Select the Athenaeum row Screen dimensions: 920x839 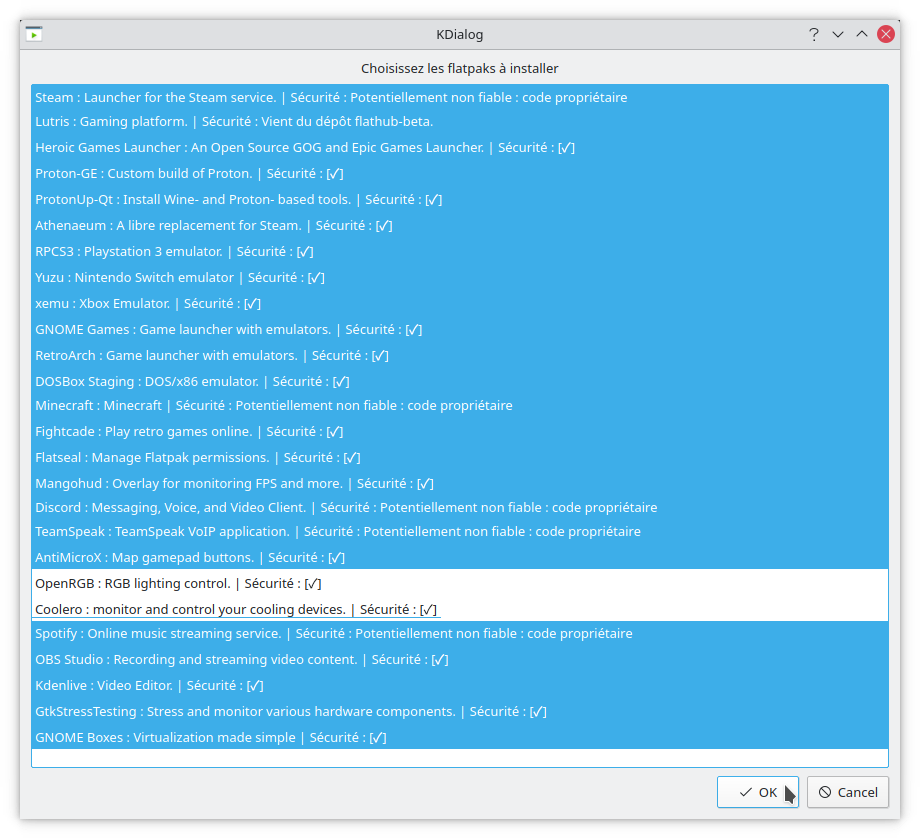tap(460, 225)
